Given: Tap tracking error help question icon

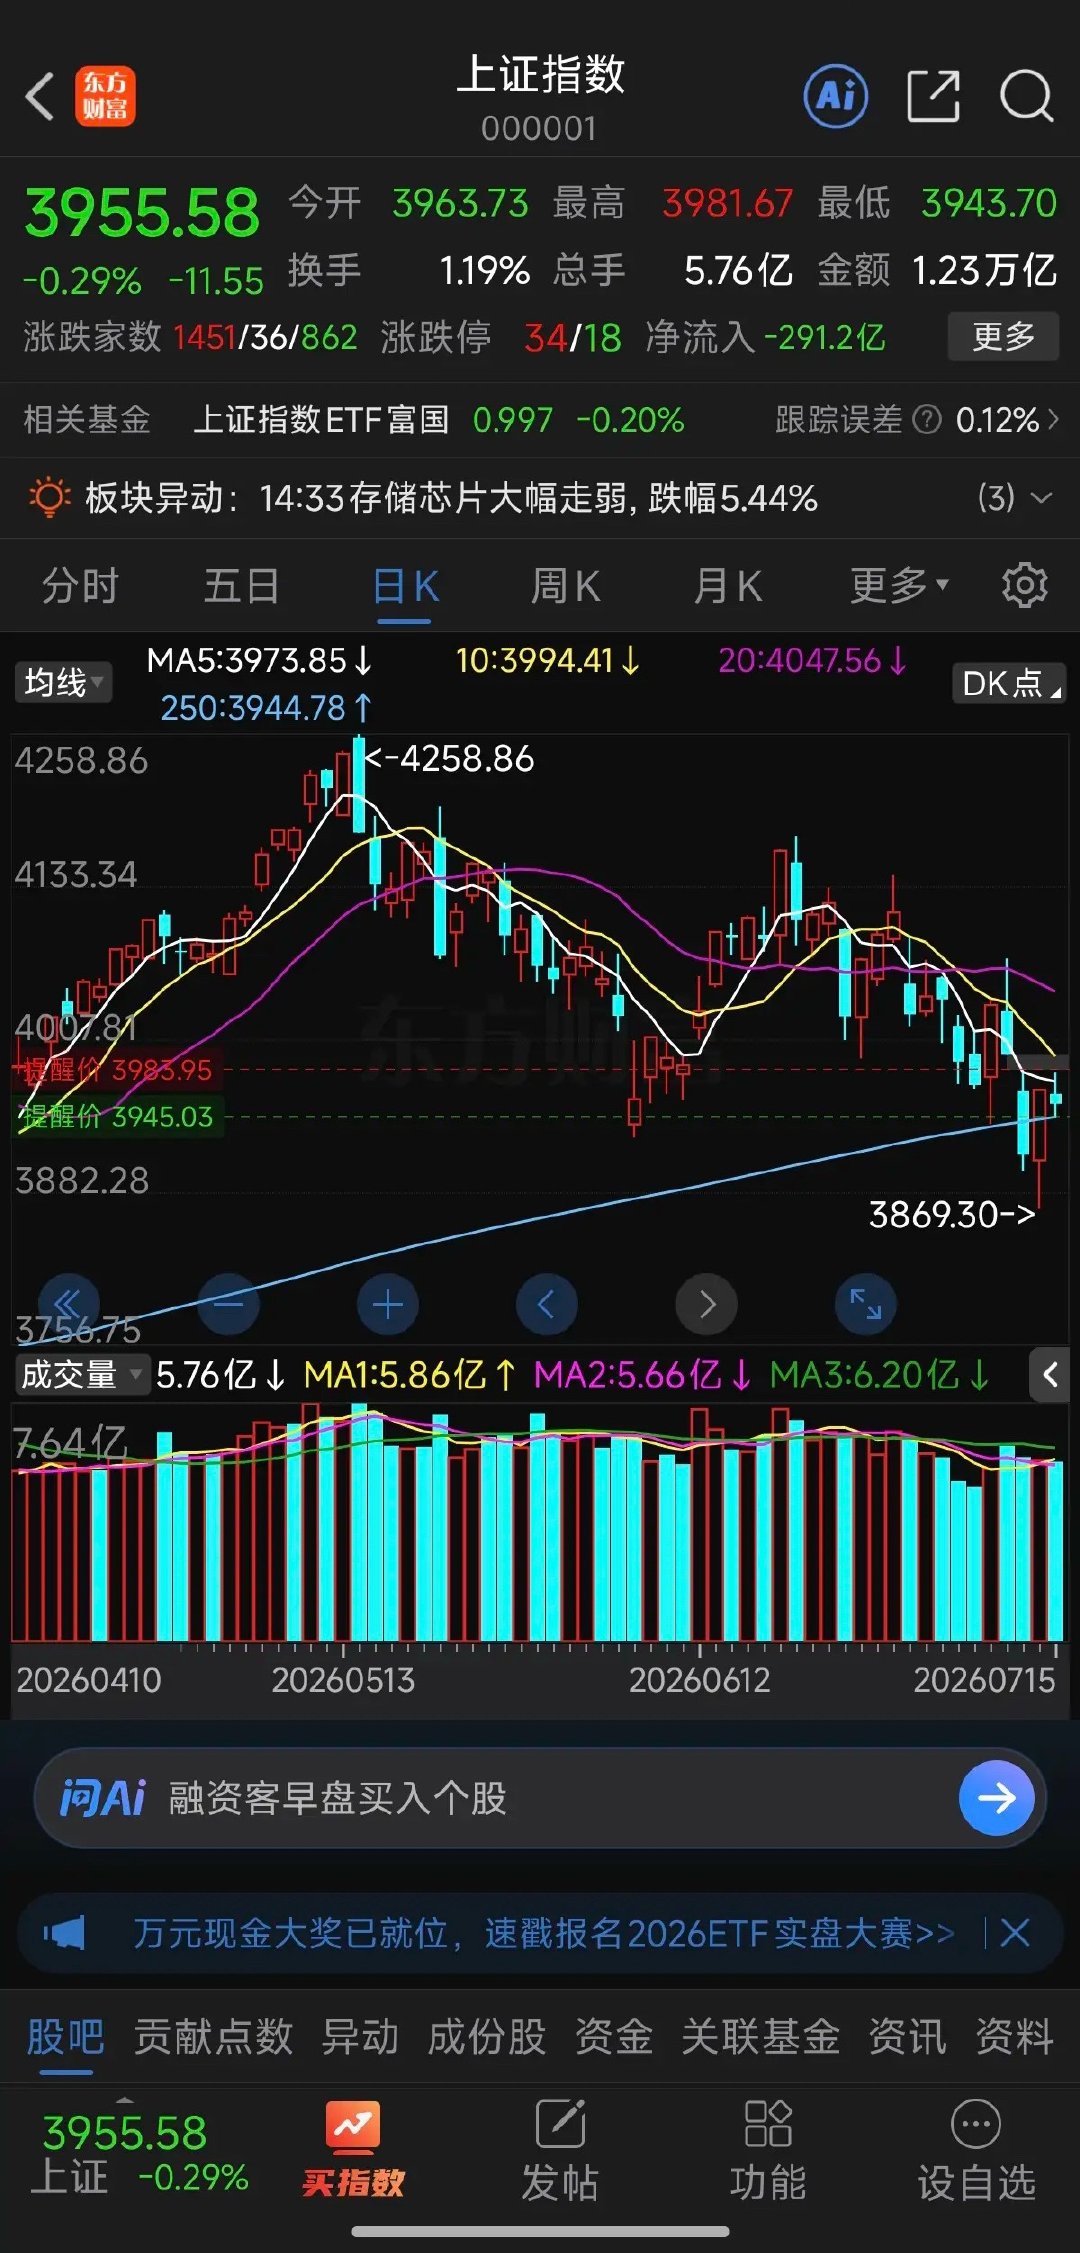Looking at the screenshot, I should [928, 419].
